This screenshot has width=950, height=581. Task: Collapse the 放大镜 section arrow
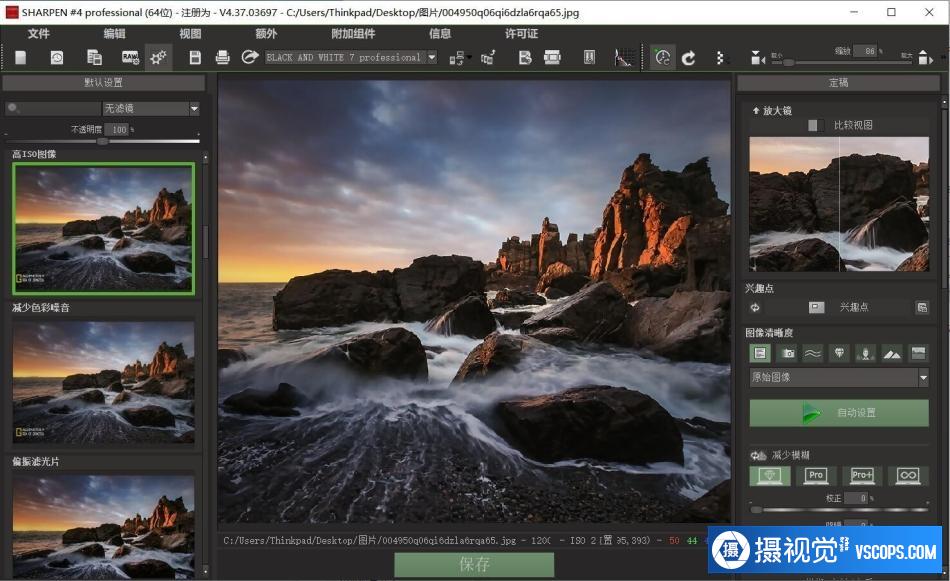tap(756, 111)
